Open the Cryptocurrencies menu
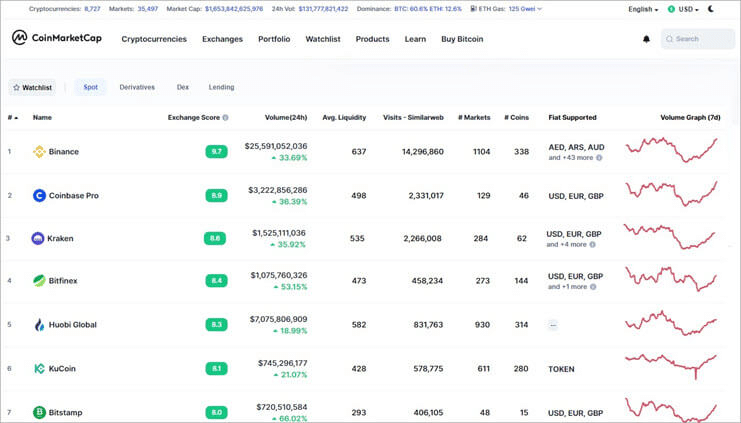Image resolution: width=741 pixels, height=423 pixels. (x=154, y=39)
